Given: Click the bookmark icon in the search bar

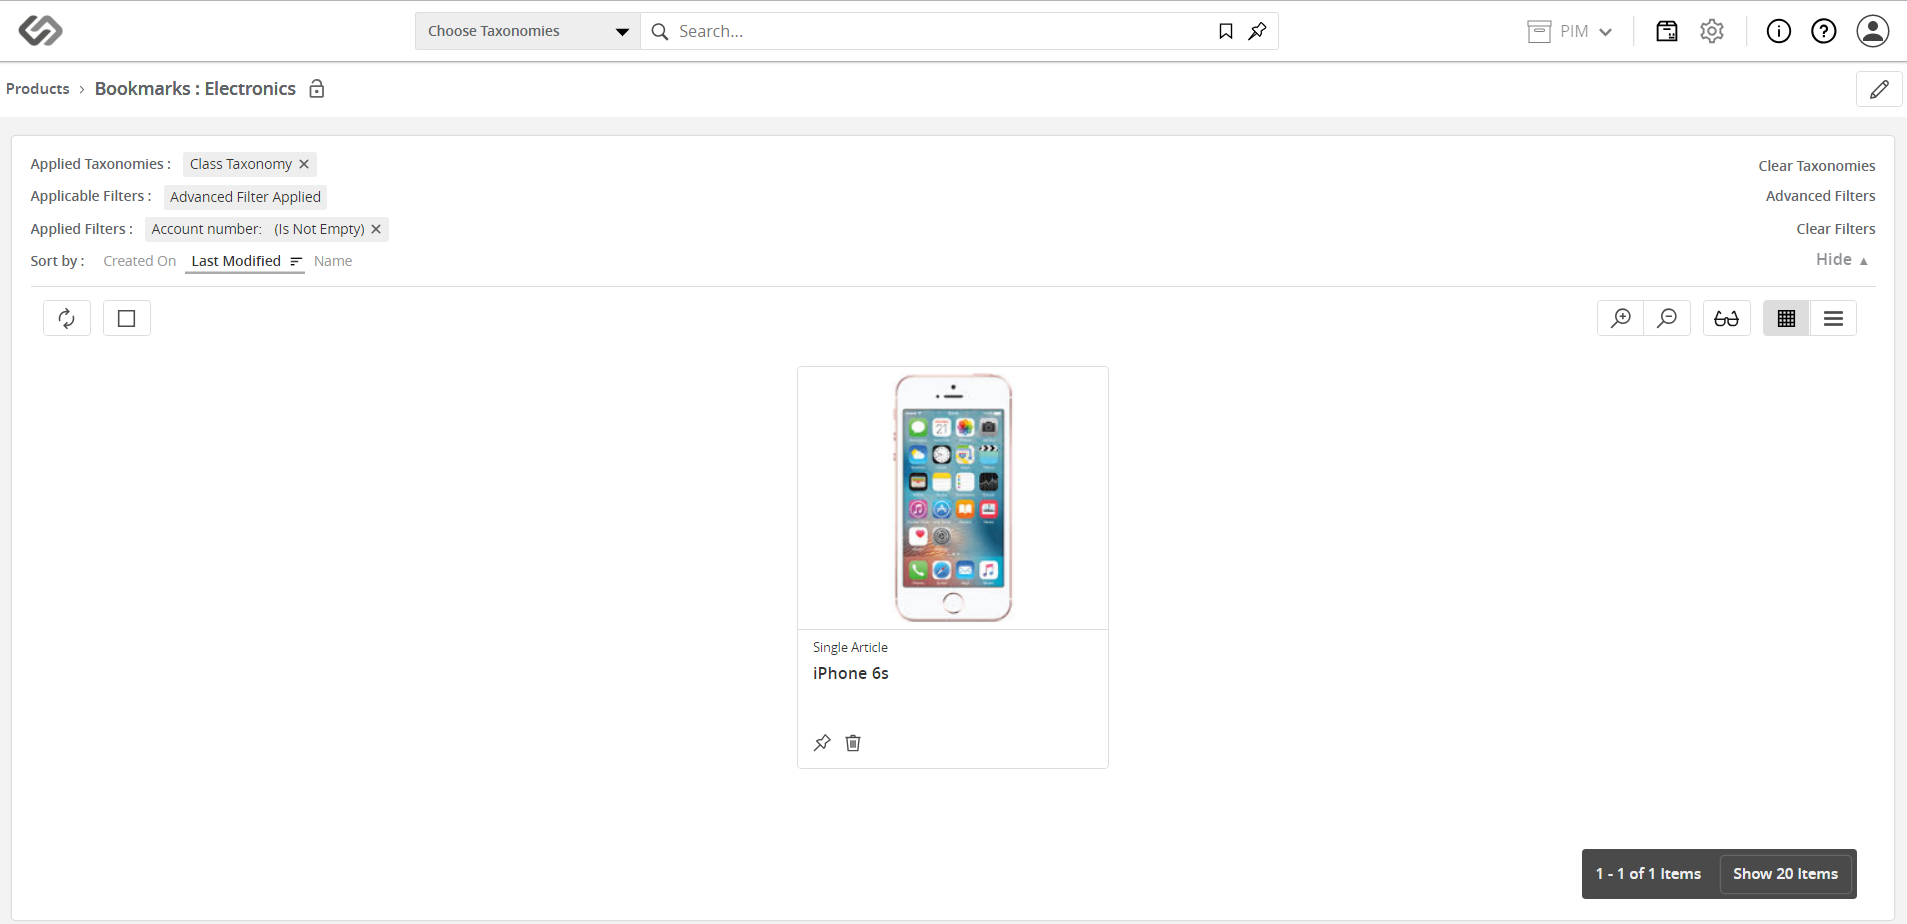Looking at the screenshot, I should click(x=1226, y=31).
